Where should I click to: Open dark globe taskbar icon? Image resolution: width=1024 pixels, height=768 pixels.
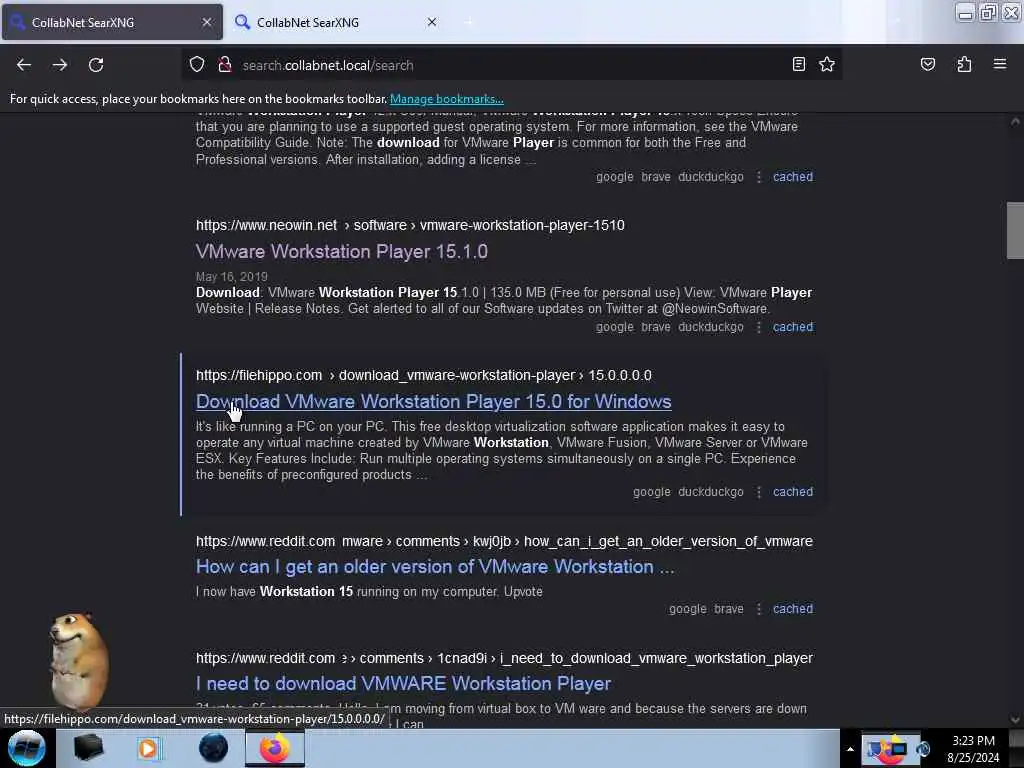[214, 748]
